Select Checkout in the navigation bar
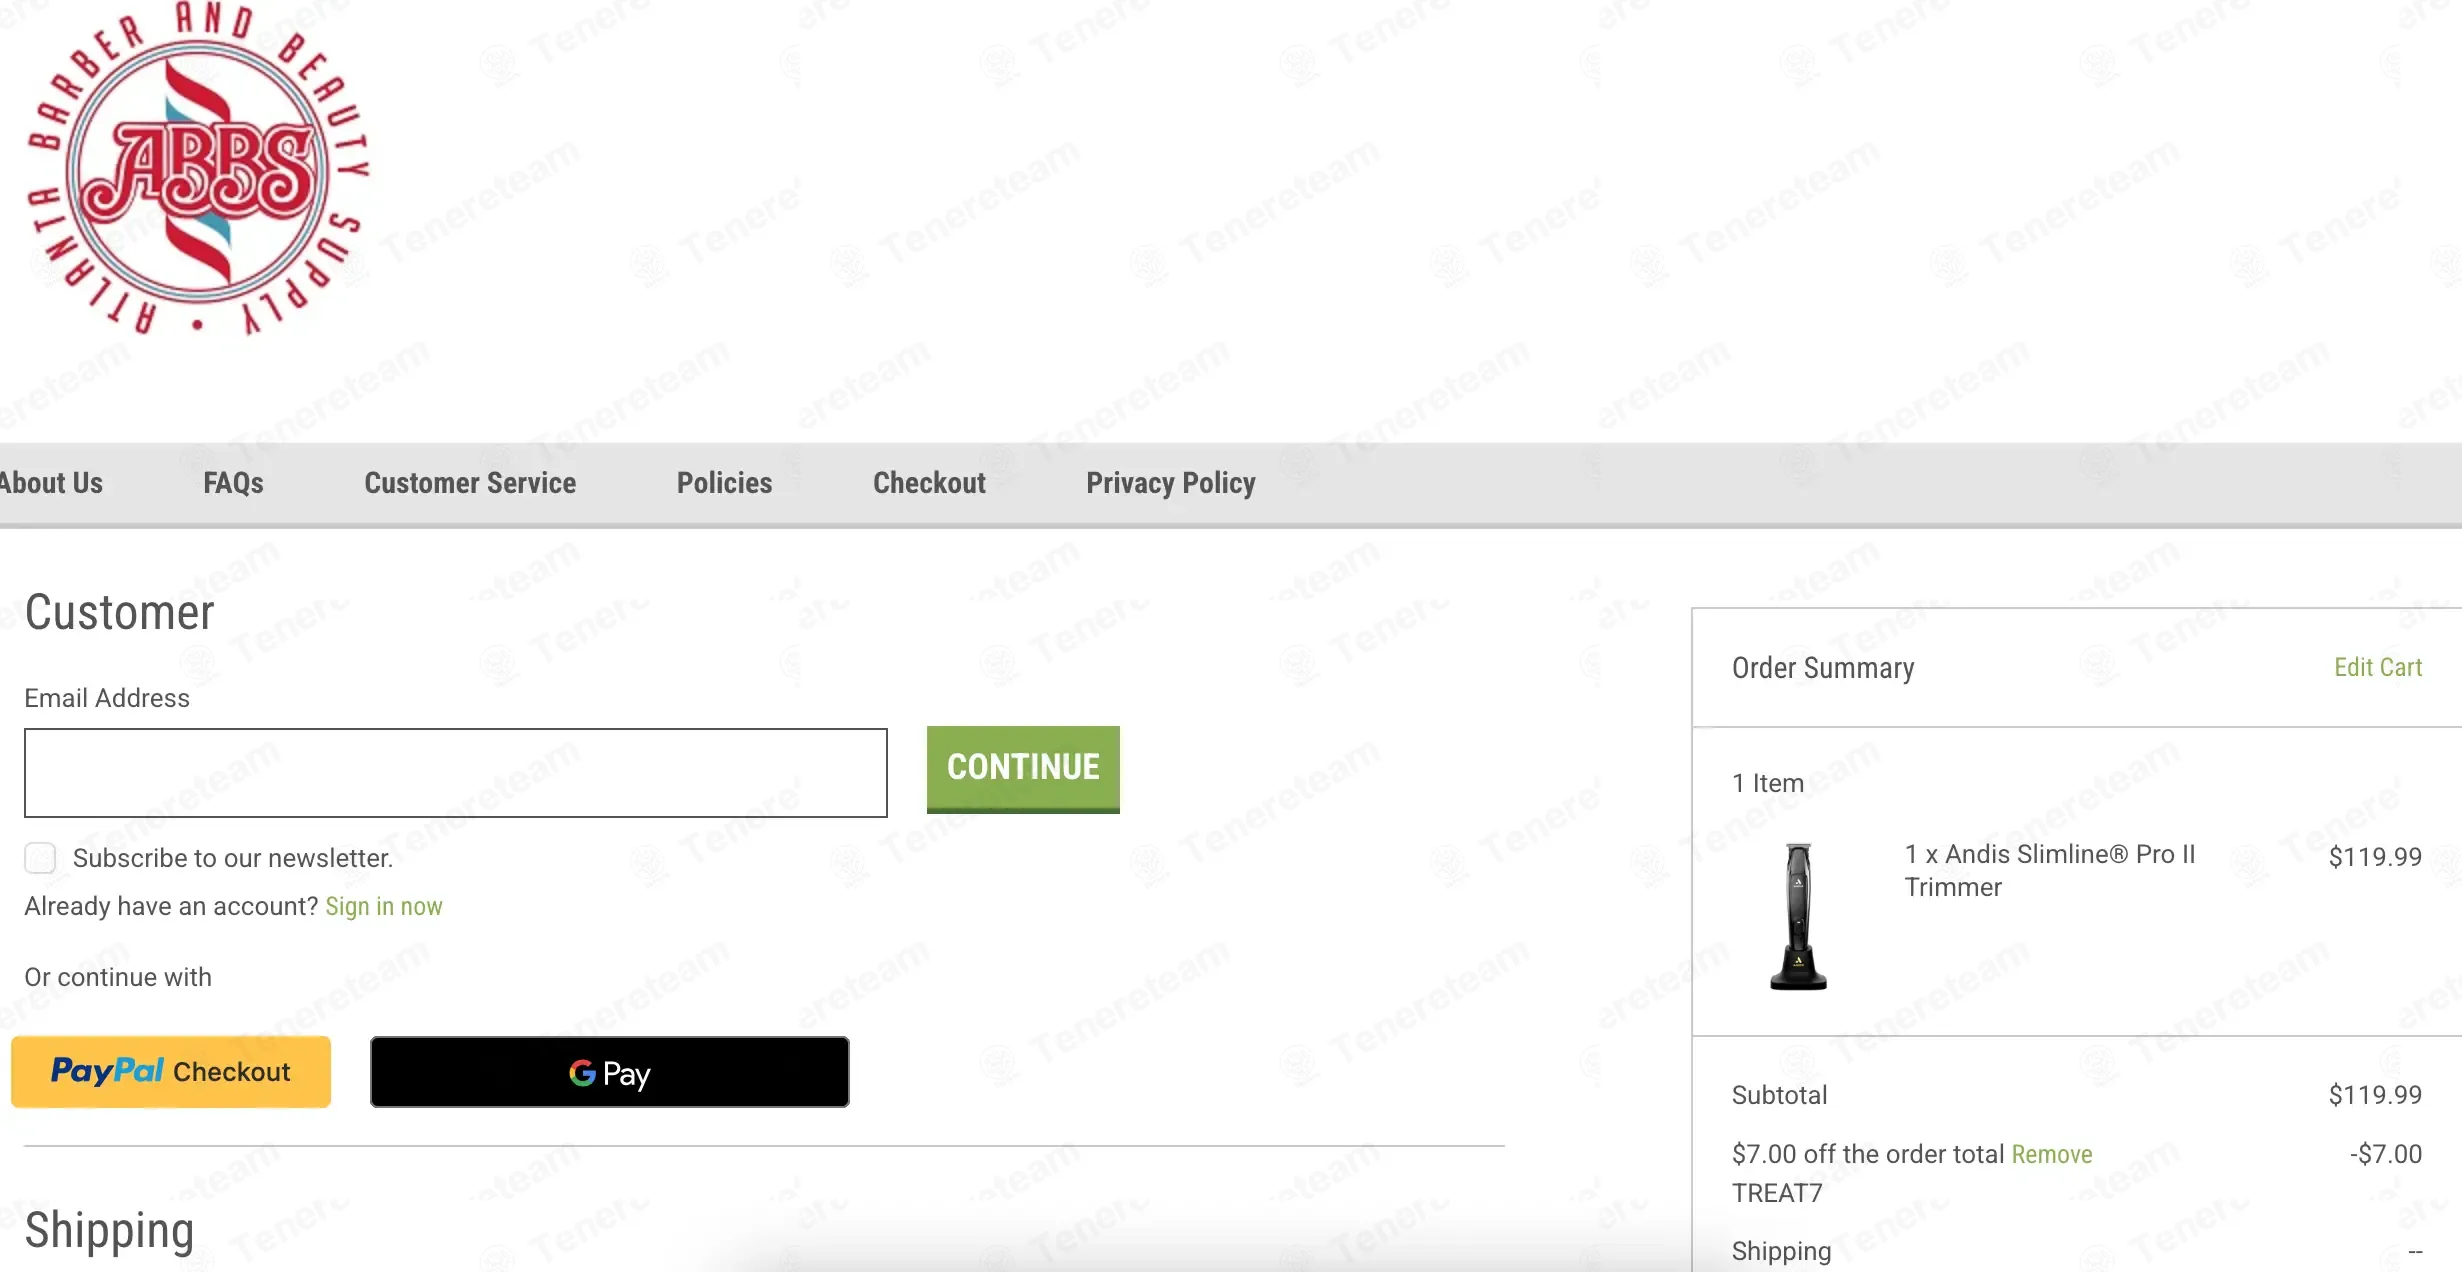The image size is (2462, 1272). (x=929, y=483)
